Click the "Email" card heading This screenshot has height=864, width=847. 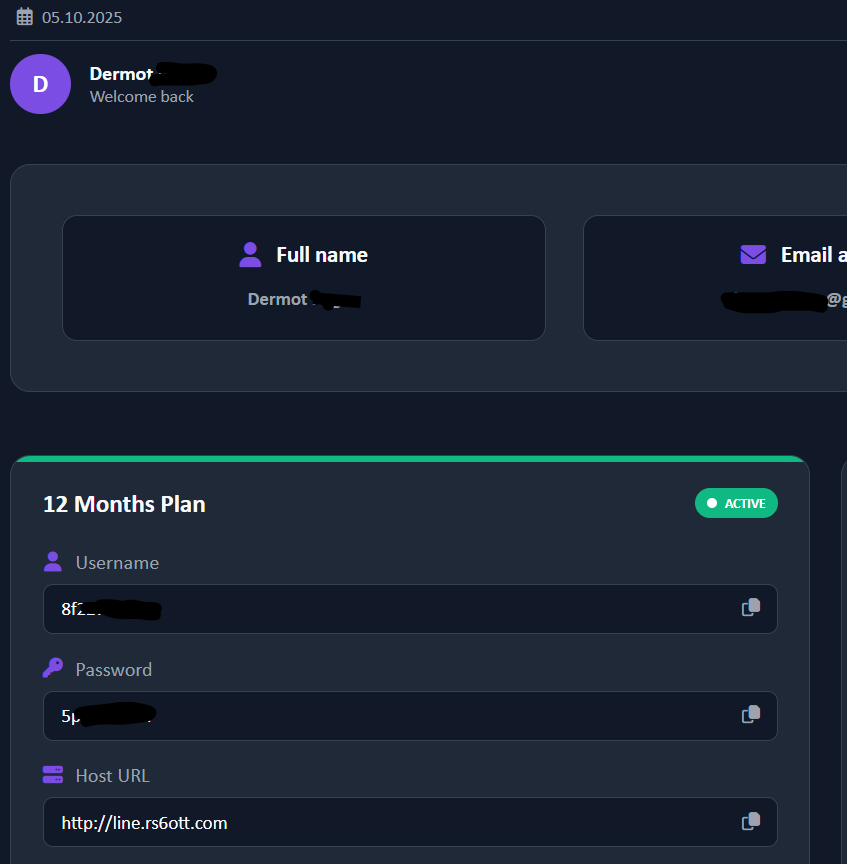point(808,255)
